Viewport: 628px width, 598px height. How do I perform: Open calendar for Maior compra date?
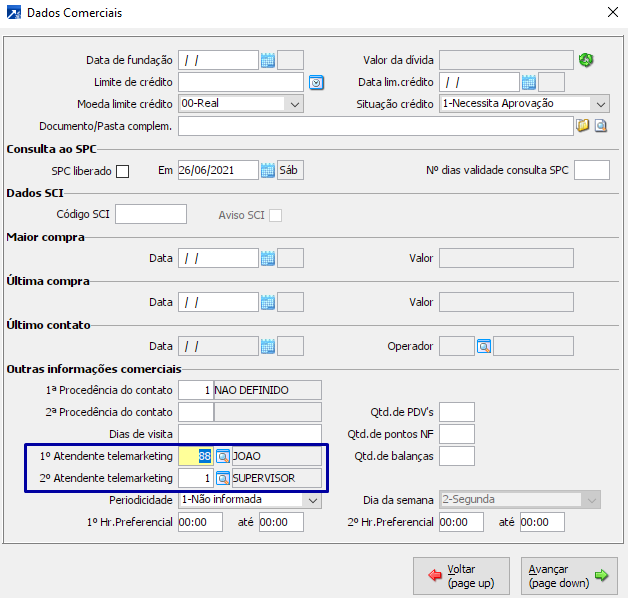click(x=268, y=259)
